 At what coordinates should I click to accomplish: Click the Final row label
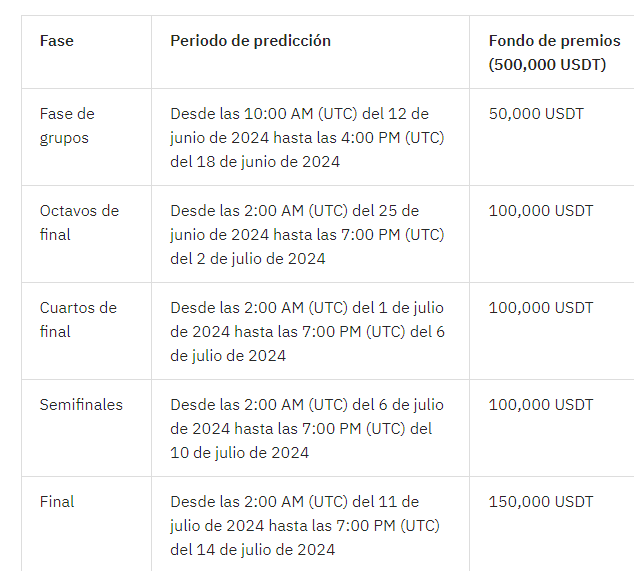(57, 502)
